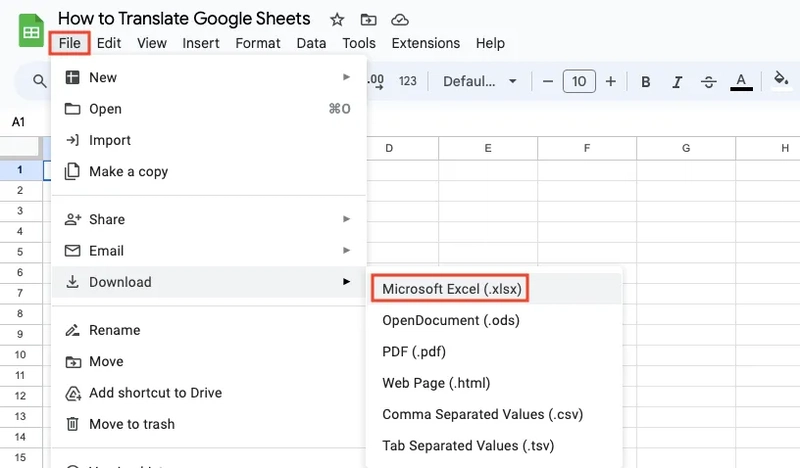Click the trash can icon

pyautogui.click(x=72, y=424)
